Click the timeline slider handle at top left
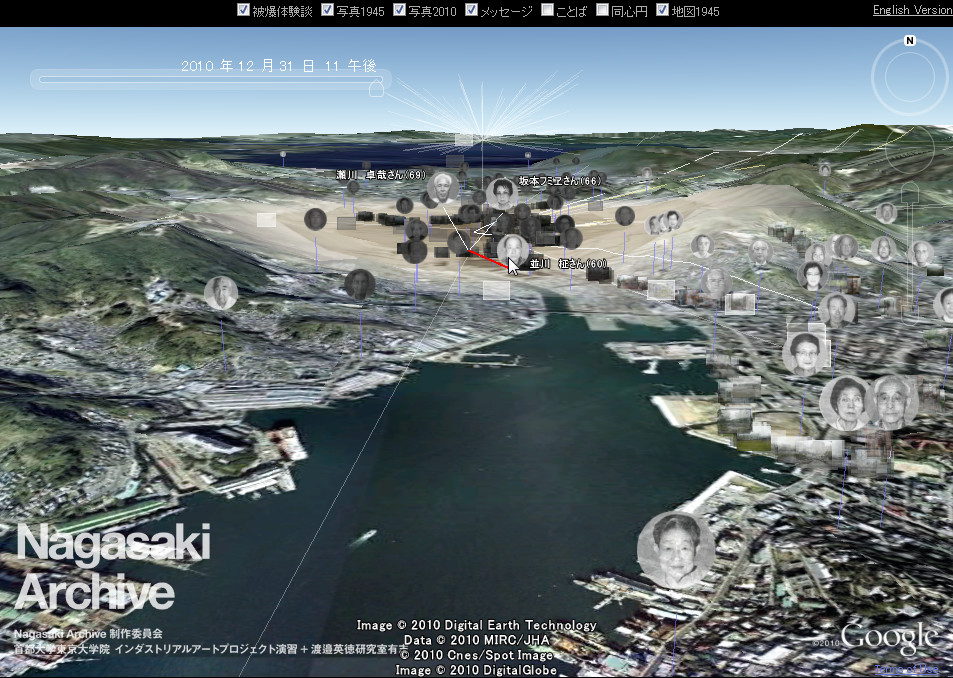This screenshot has width=953, height=678. coord(375,88)
